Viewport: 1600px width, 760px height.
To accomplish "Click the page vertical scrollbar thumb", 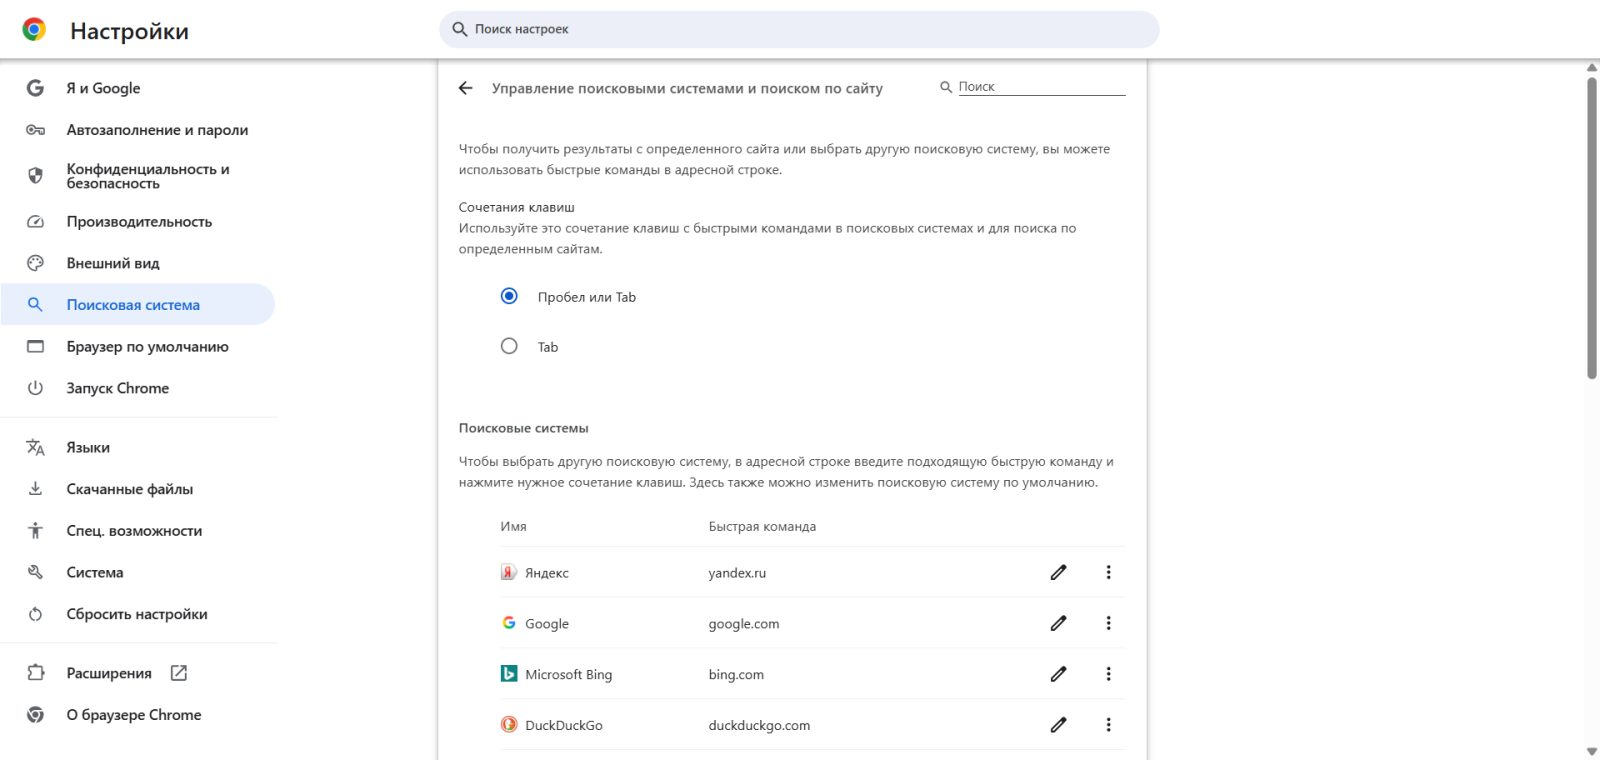I will pyautogui.click(x=1592, y=228).
